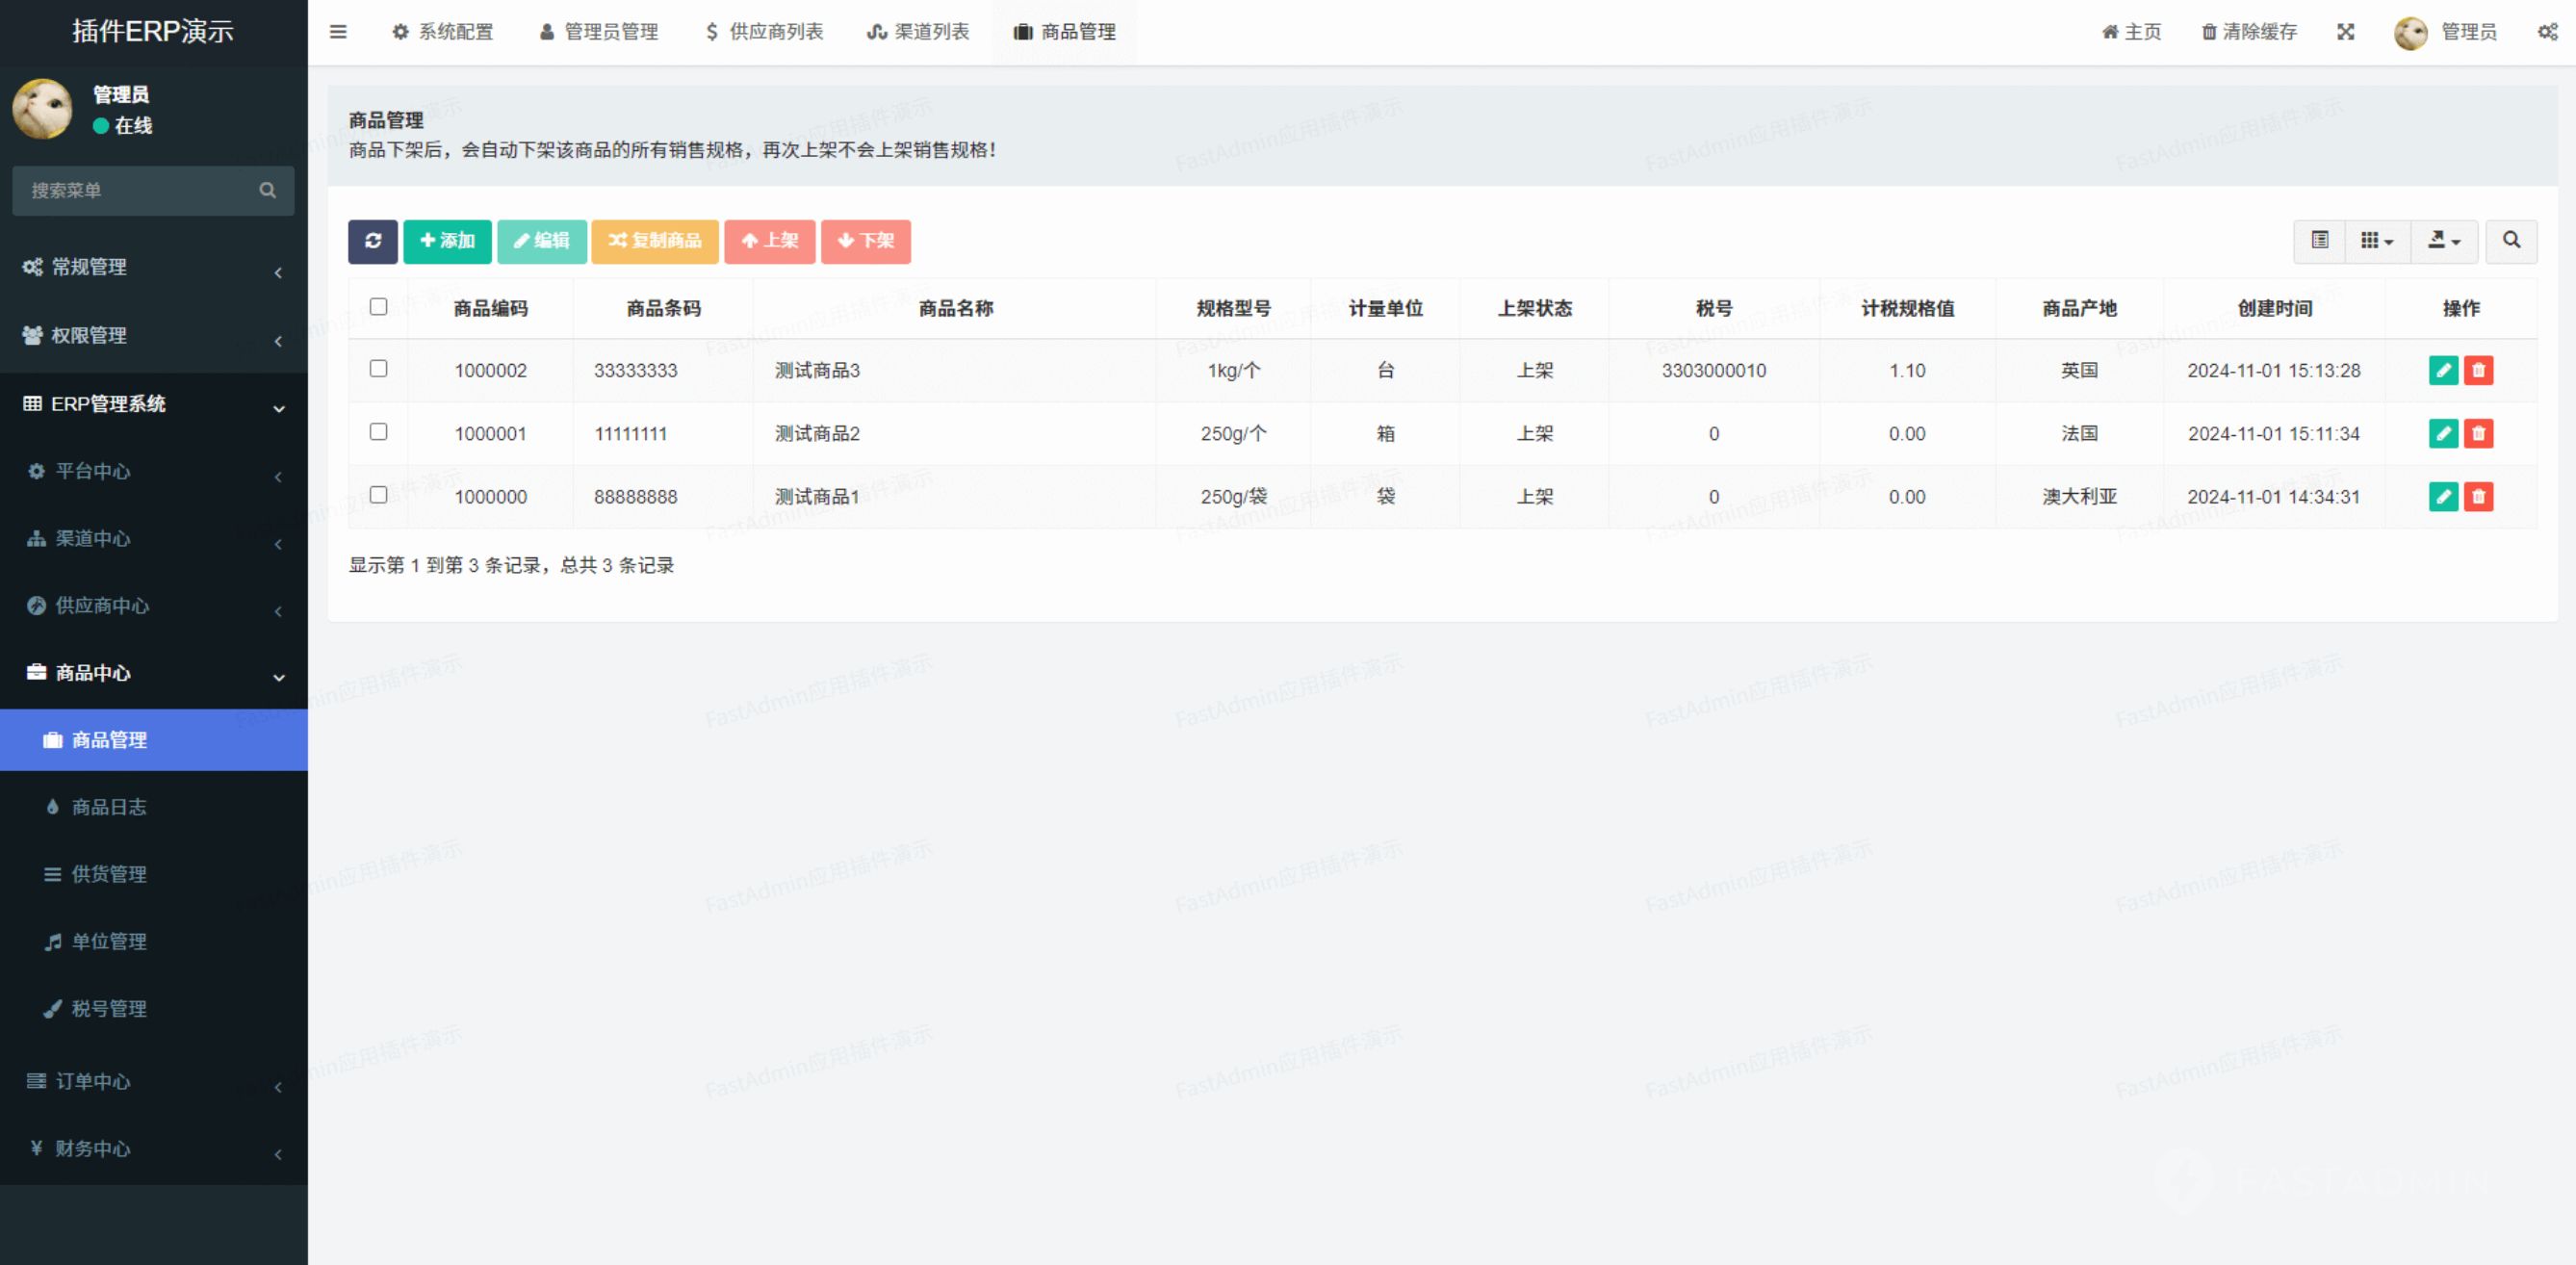
Task: Click the hamburger sidebar toggle icon
Action: pyautogui.click(x=338, y=32)
